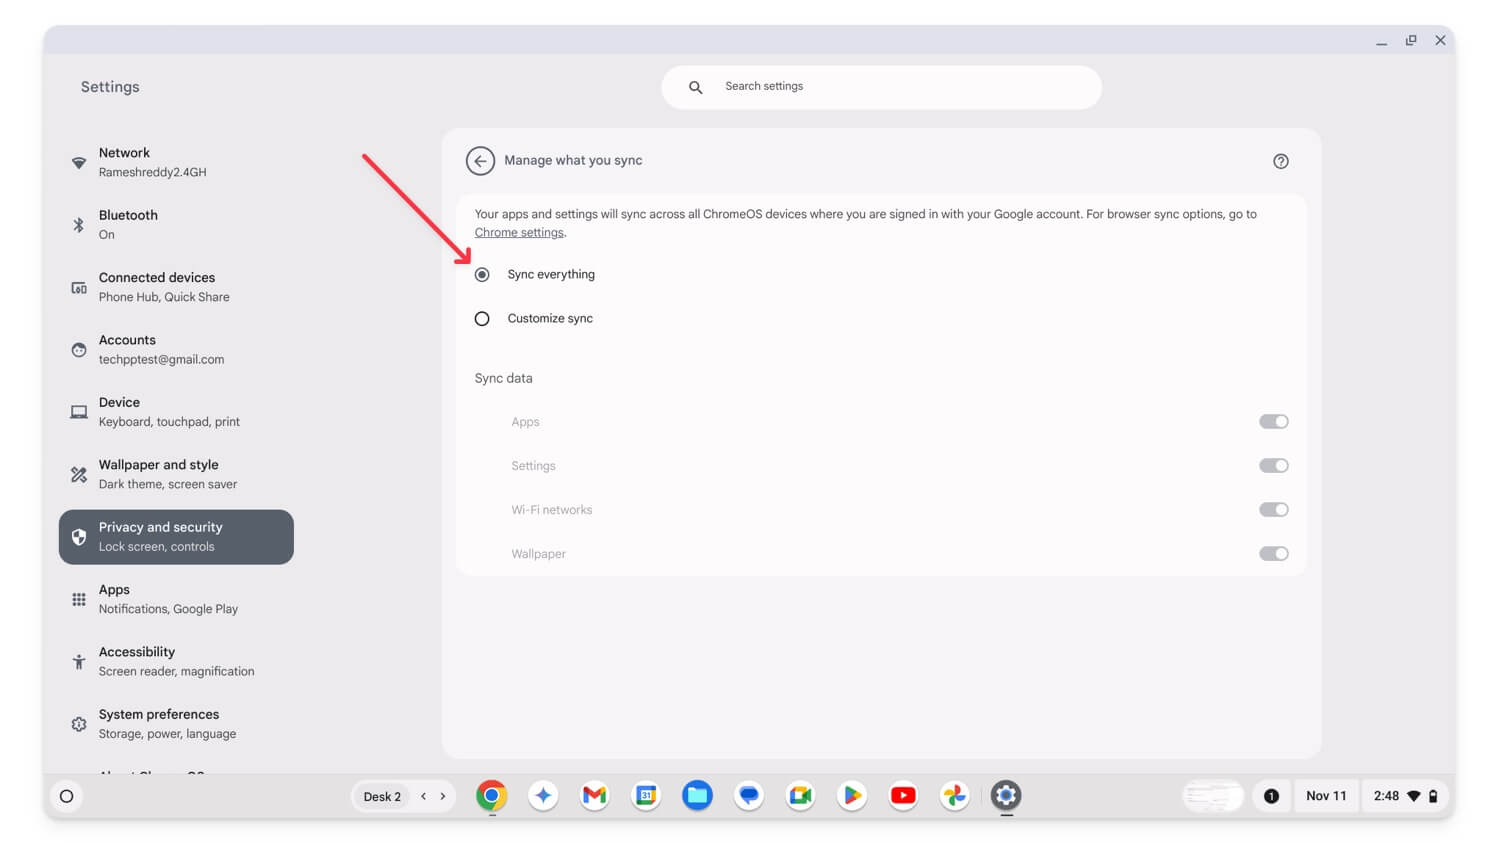Viewport: 1499px width, 843px height.
Task: Click the Search settings field
Action: coord(881,87)
